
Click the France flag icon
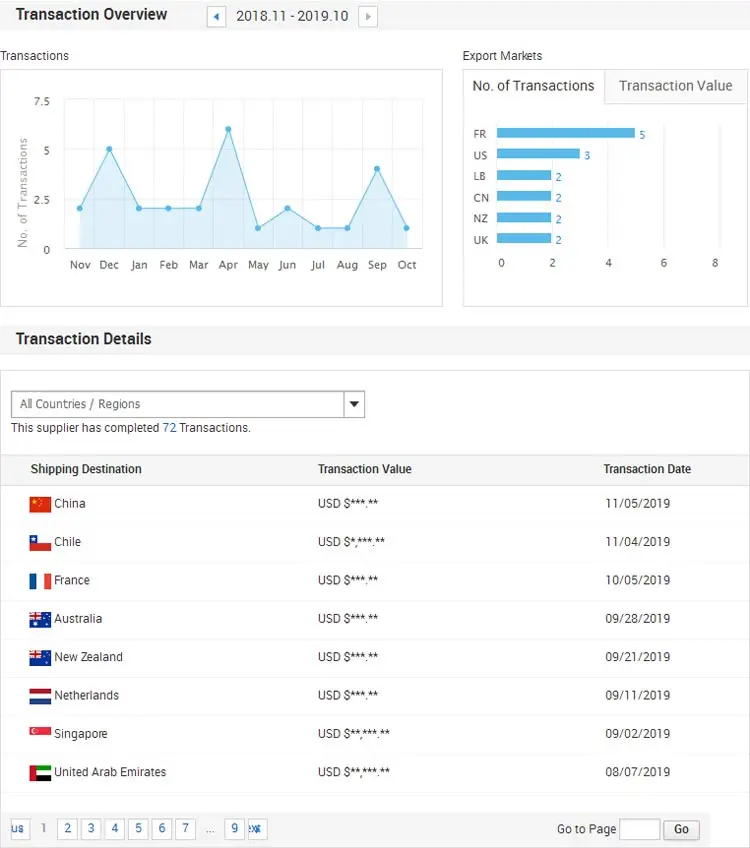pos(40,581)
